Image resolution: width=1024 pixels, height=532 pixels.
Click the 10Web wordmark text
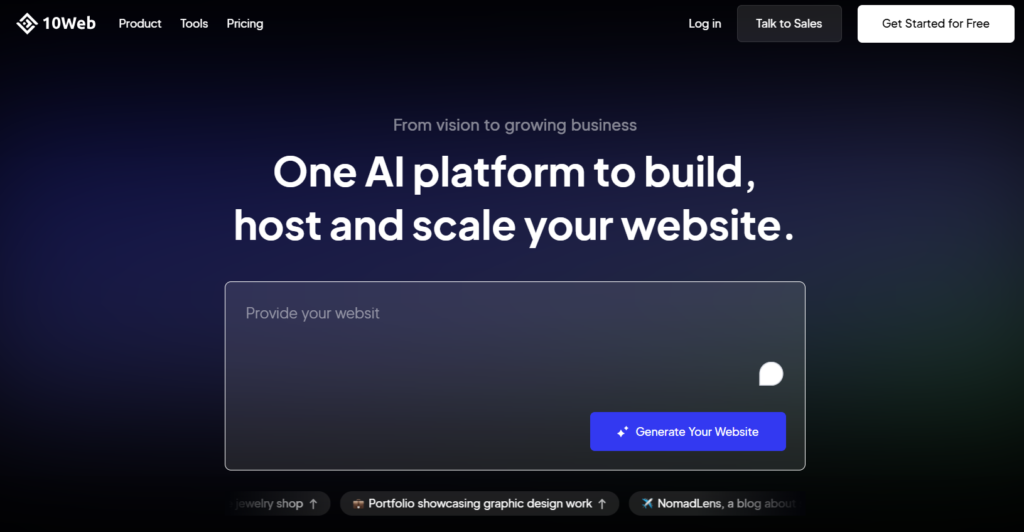pos(69,23)
